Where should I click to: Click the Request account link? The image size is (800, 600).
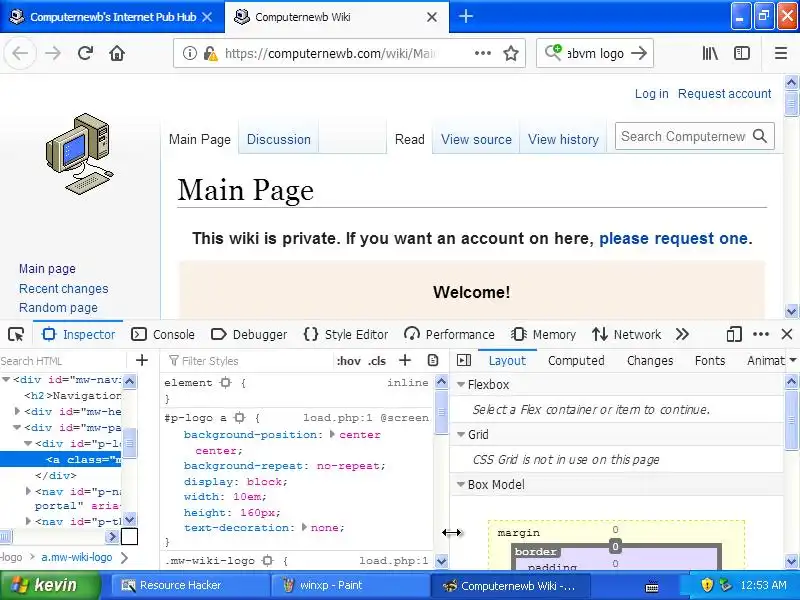pos(724,94)
